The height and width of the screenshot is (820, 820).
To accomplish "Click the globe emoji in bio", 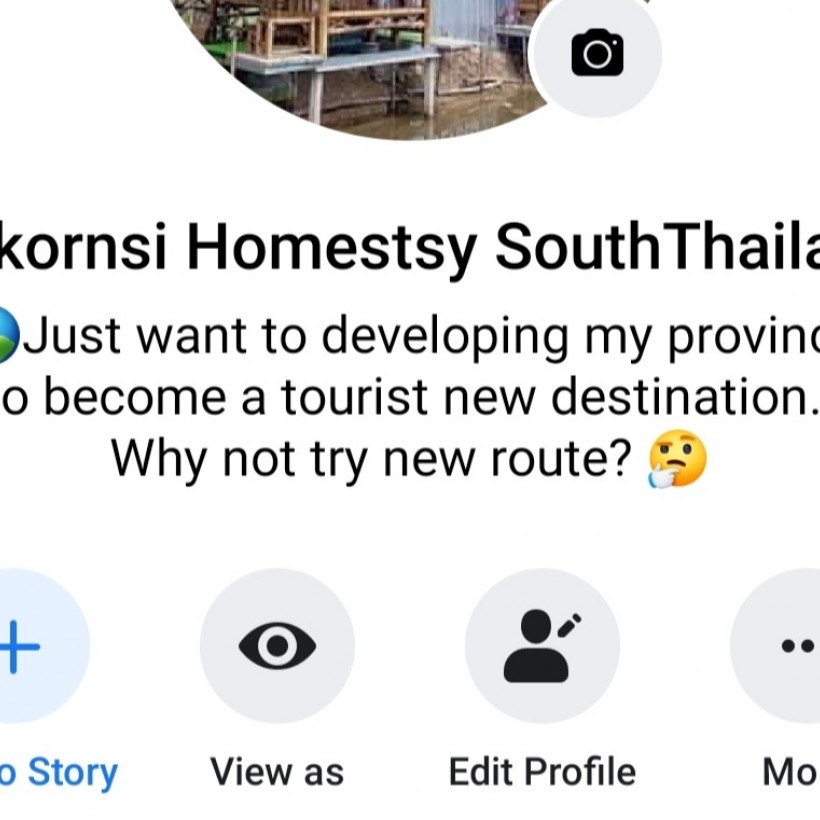I will [x=8, y=335].
